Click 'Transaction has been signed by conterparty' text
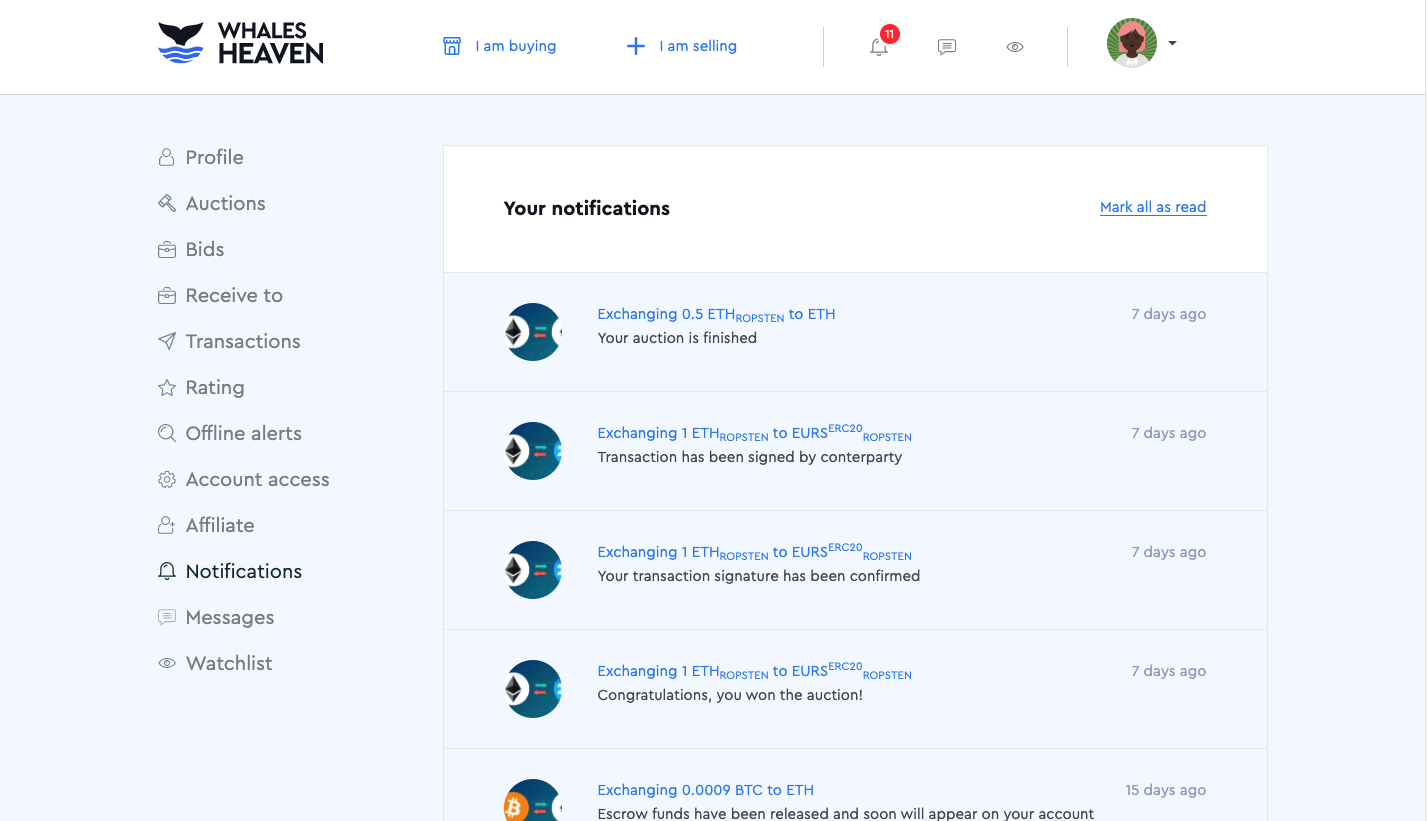1428x821 pixels. 750,457
